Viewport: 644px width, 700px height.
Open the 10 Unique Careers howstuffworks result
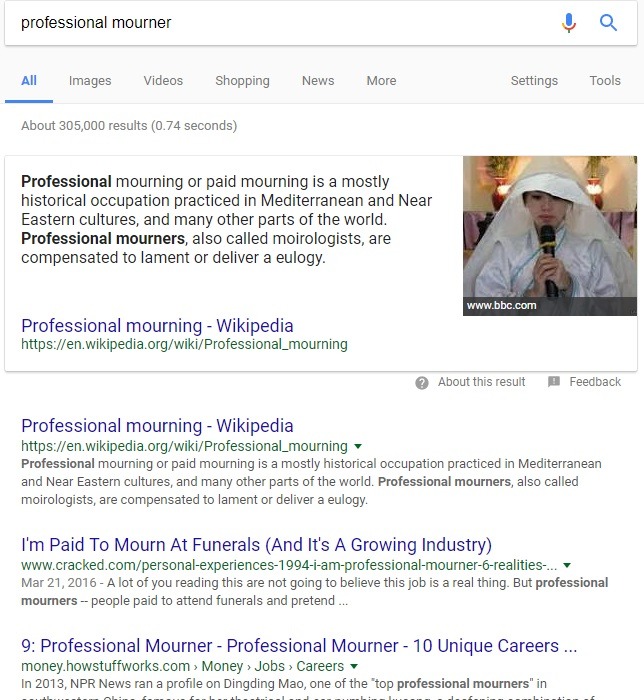[299, 646]
